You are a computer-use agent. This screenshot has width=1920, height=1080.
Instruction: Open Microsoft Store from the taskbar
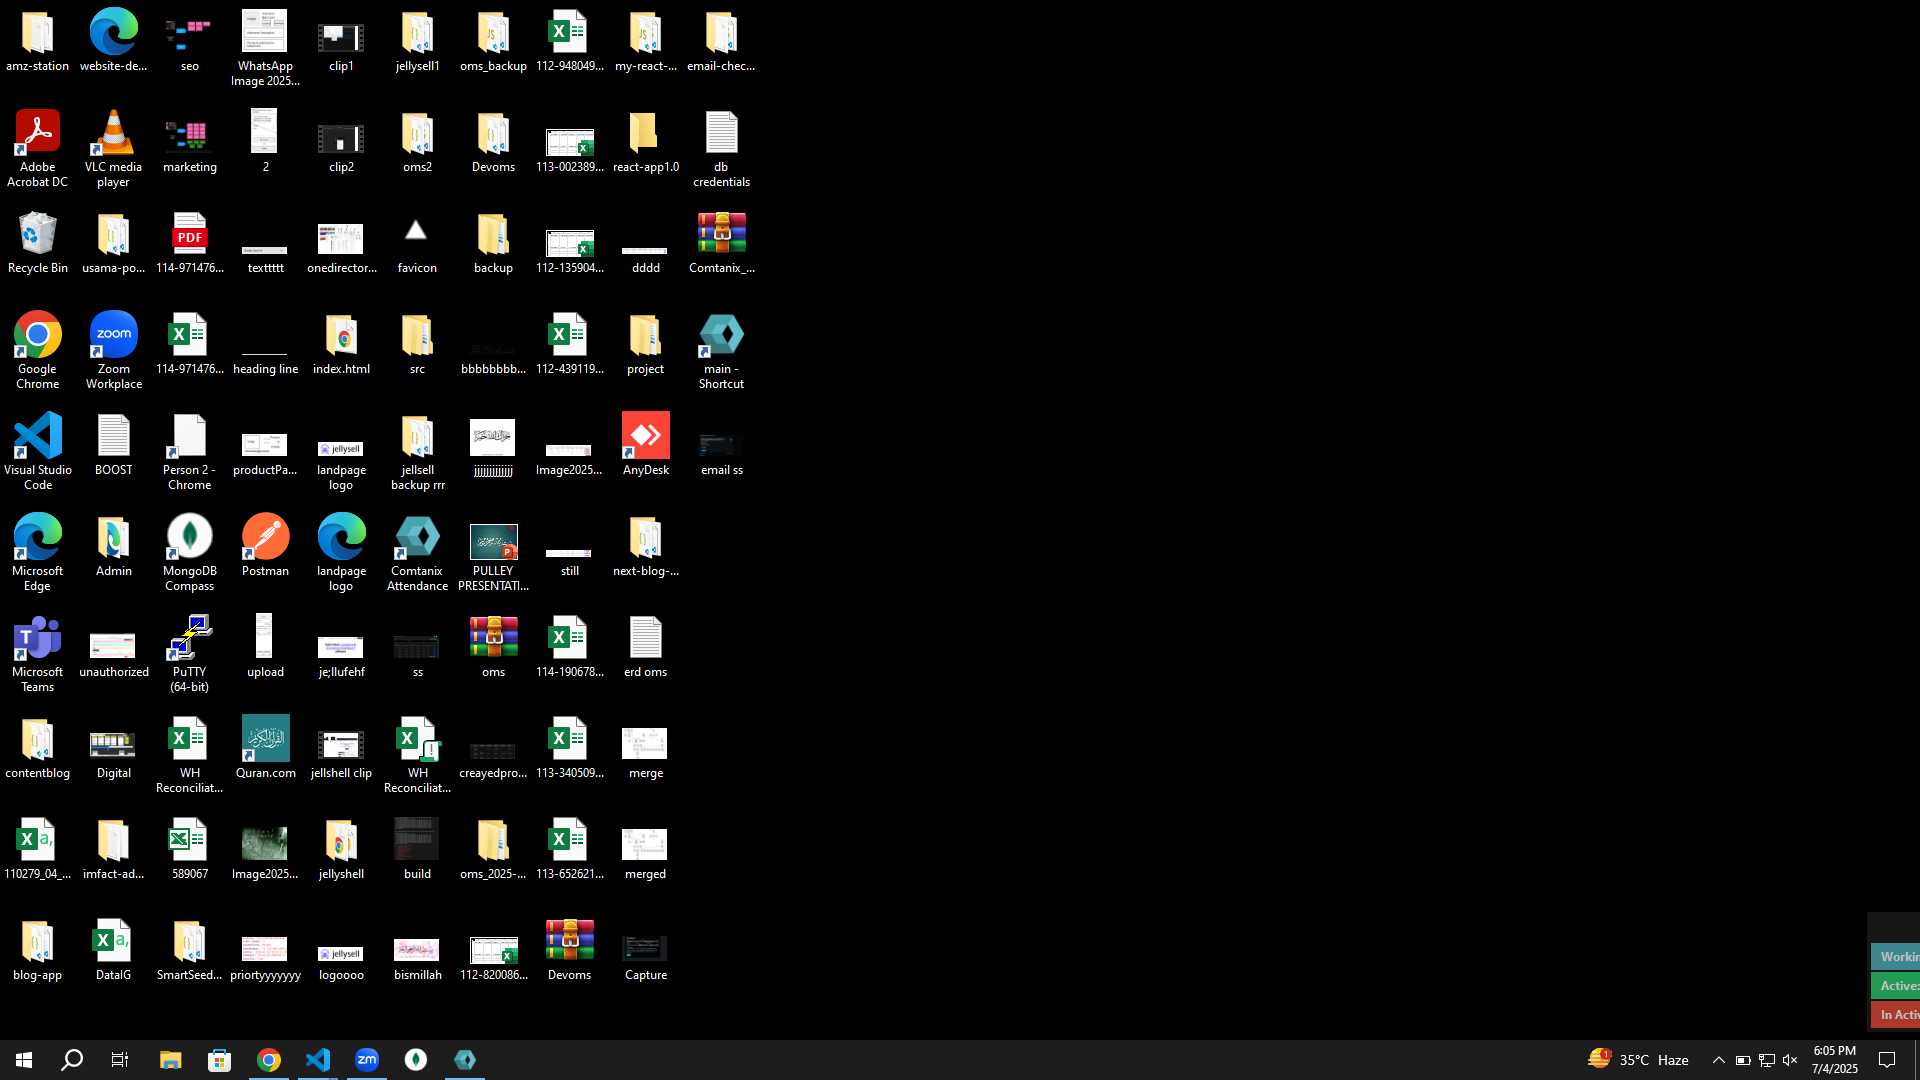(x=219, y=1060)
